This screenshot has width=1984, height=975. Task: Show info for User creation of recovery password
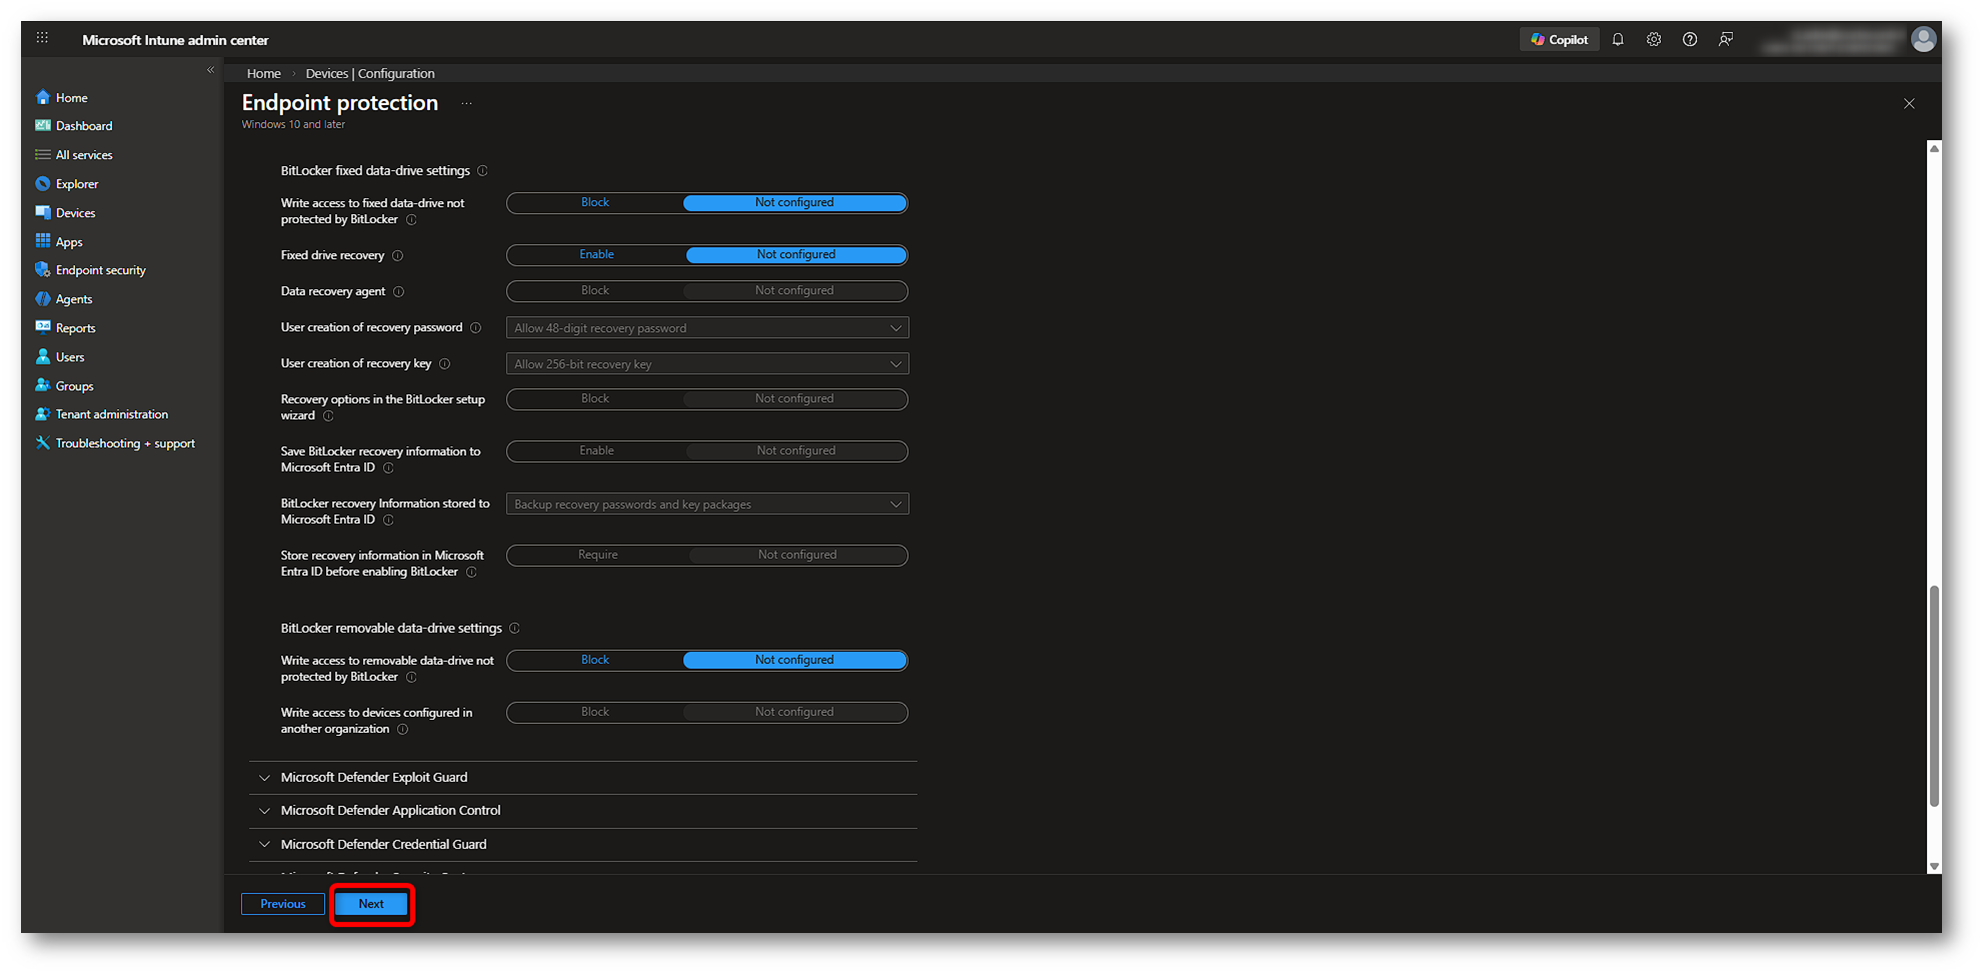pos(476,328)
